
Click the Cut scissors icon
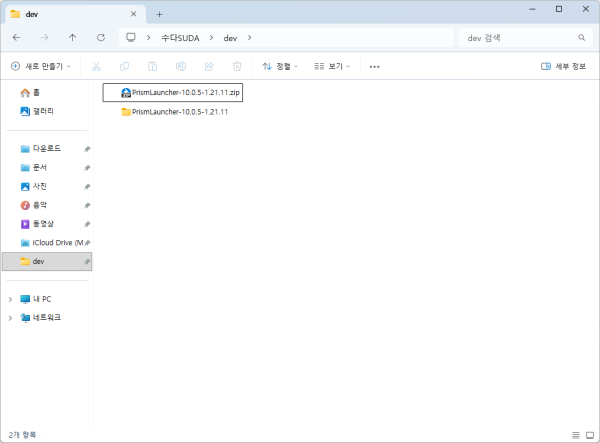tap(96, 67)
